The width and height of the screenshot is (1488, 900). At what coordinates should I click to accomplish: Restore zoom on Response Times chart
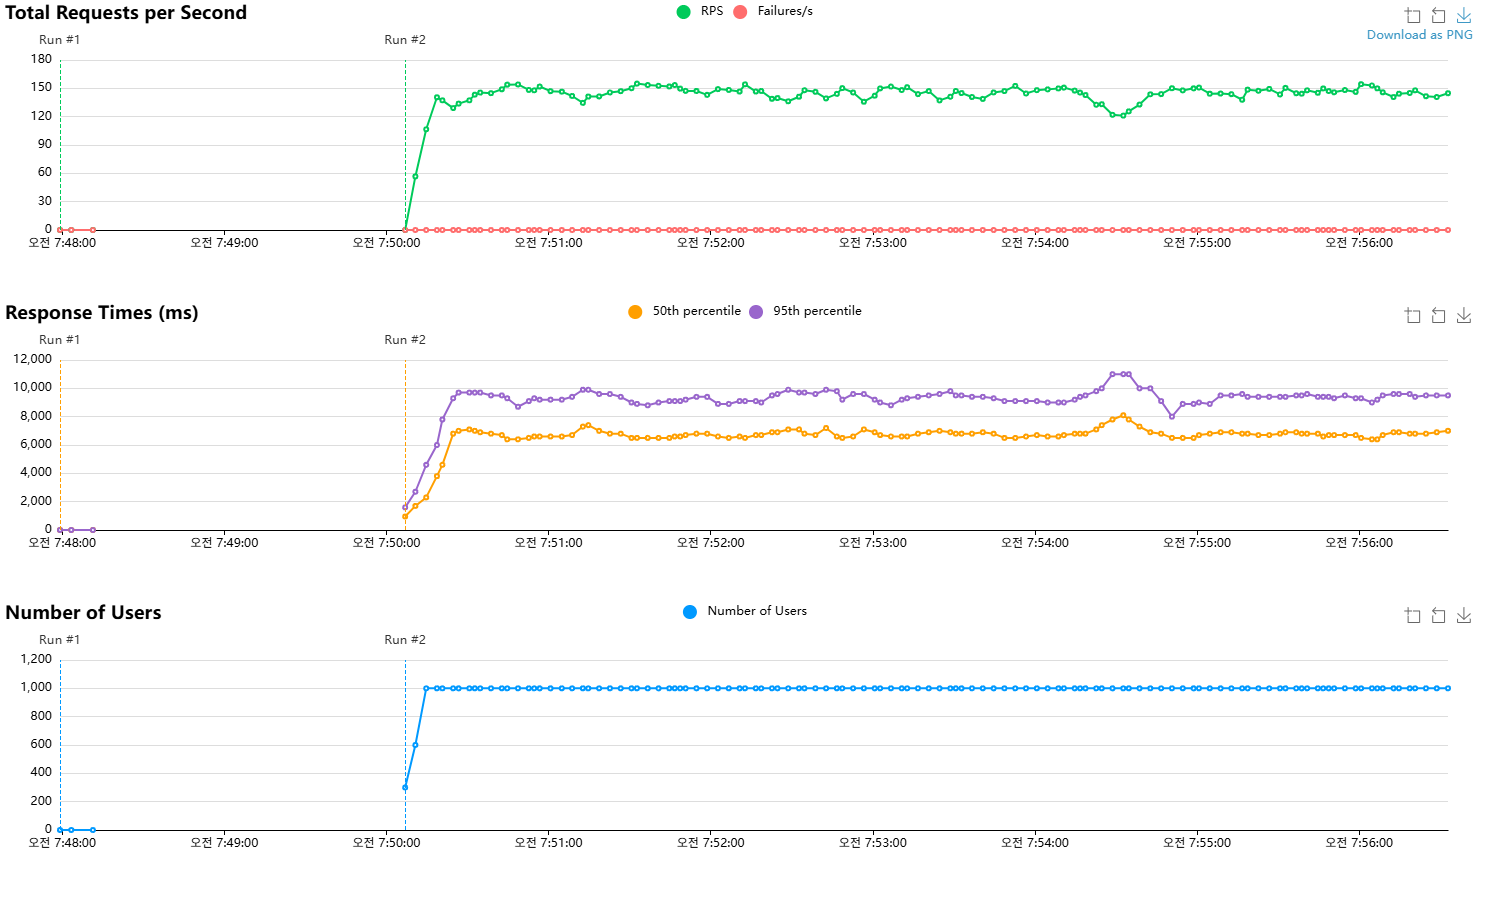tap(1438, 315)
